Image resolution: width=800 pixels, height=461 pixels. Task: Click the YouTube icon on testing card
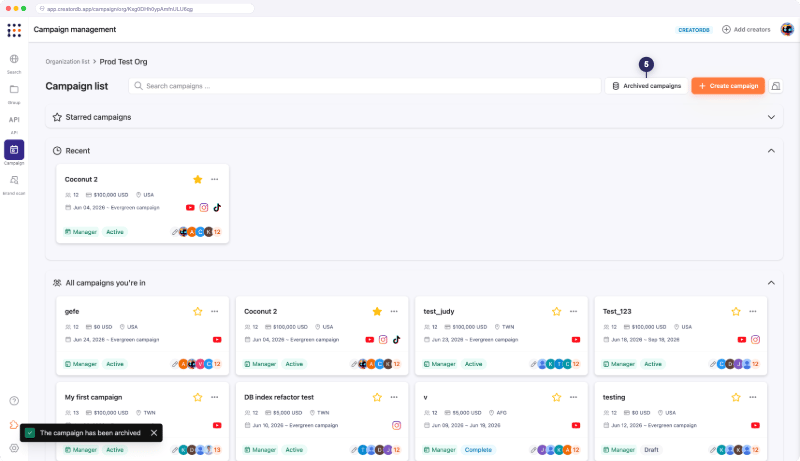[x=756, y=425]
